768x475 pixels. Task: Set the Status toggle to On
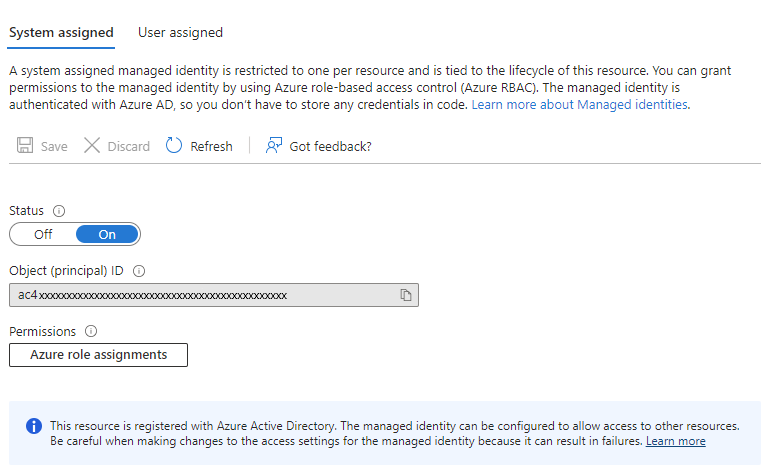[x=107, y=234]
